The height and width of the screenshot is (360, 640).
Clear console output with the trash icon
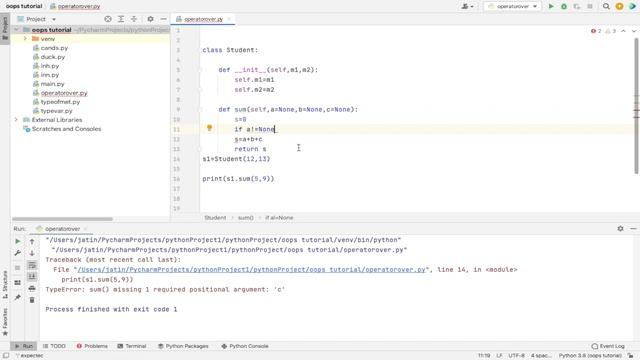32,300
